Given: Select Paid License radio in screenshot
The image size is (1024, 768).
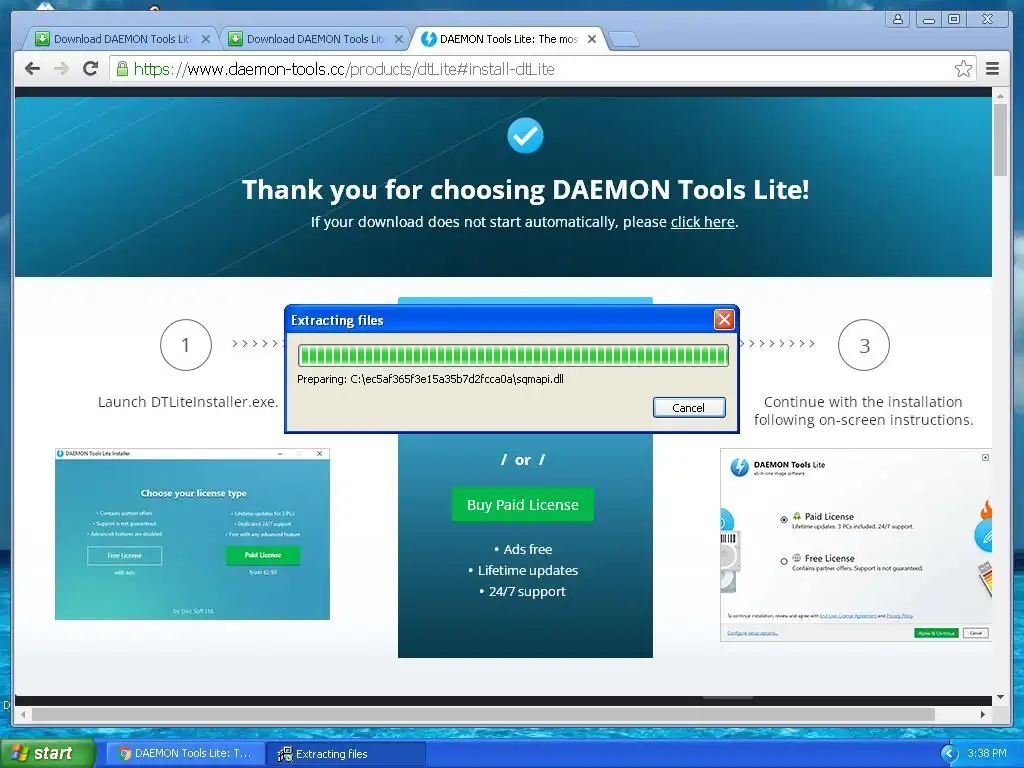Looking at the screenshot, I should point(784,519).
